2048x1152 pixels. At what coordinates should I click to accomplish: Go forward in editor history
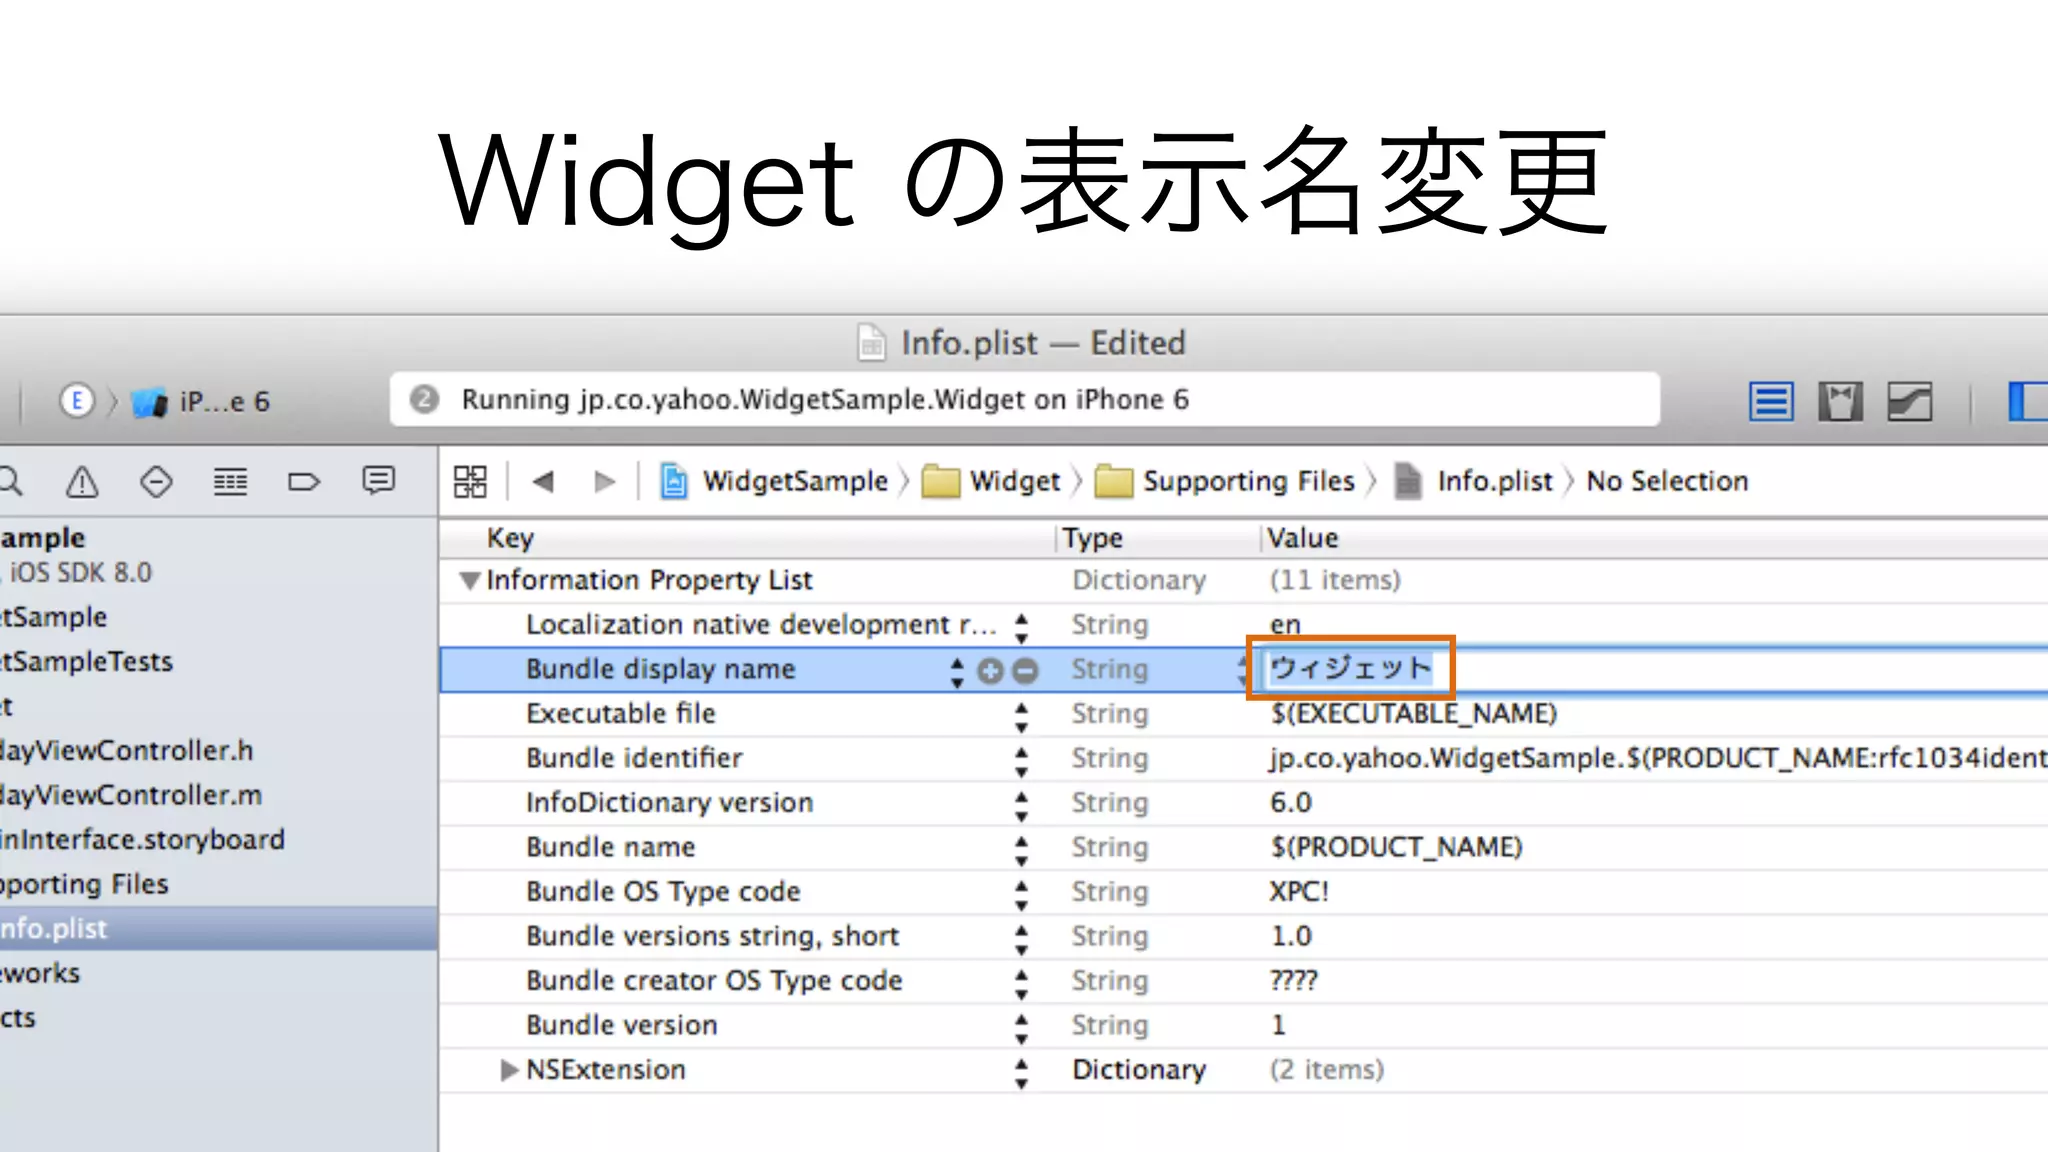click(x=604, y=482)
